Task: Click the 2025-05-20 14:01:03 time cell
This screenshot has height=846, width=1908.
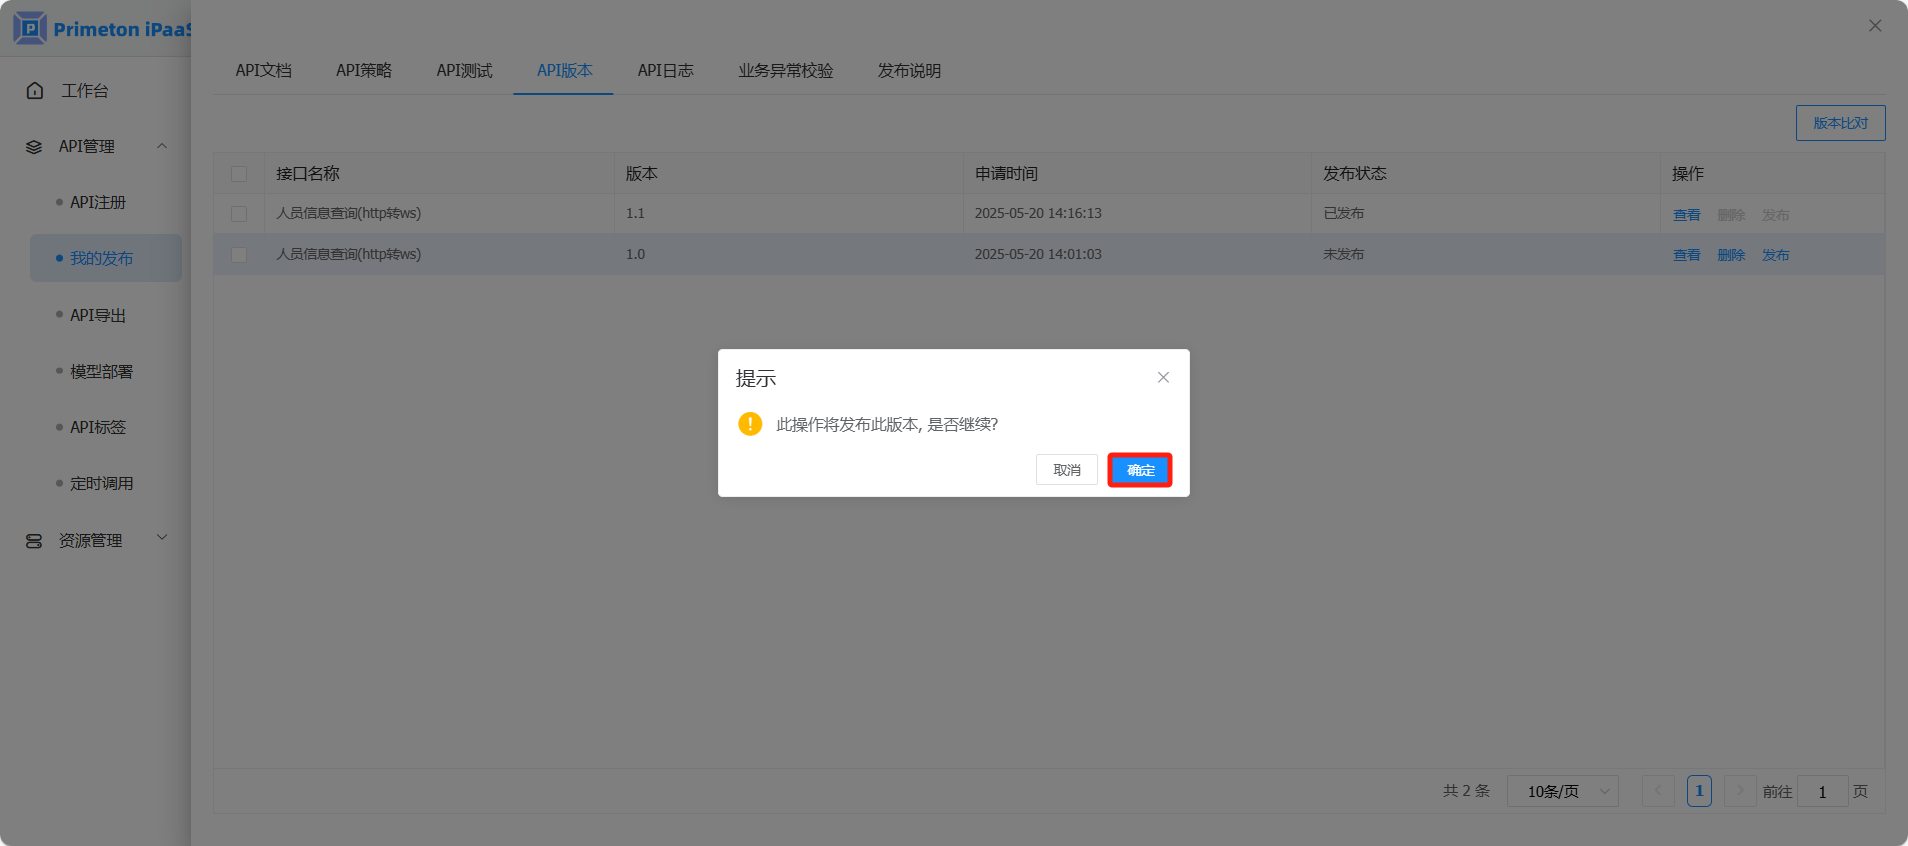Action: [x=1038, y=255]
